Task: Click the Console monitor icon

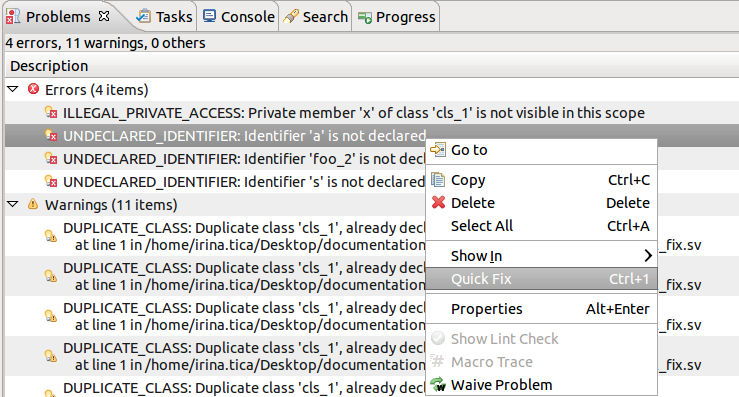Action: pyautogui.click(x=209, y=16)
